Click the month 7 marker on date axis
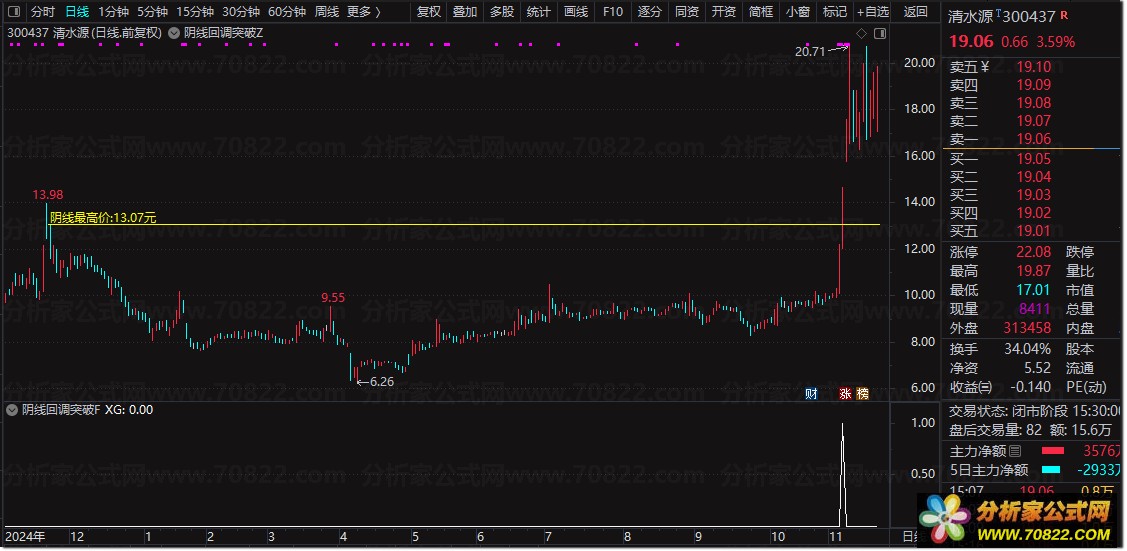This screenshot has width=1127, height=551. [x=548, y=537]
